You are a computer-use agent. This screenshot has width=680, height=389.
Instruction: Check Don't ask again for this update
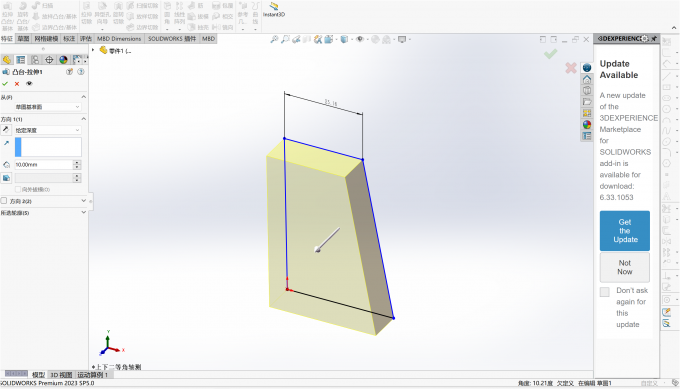[605, 291]
